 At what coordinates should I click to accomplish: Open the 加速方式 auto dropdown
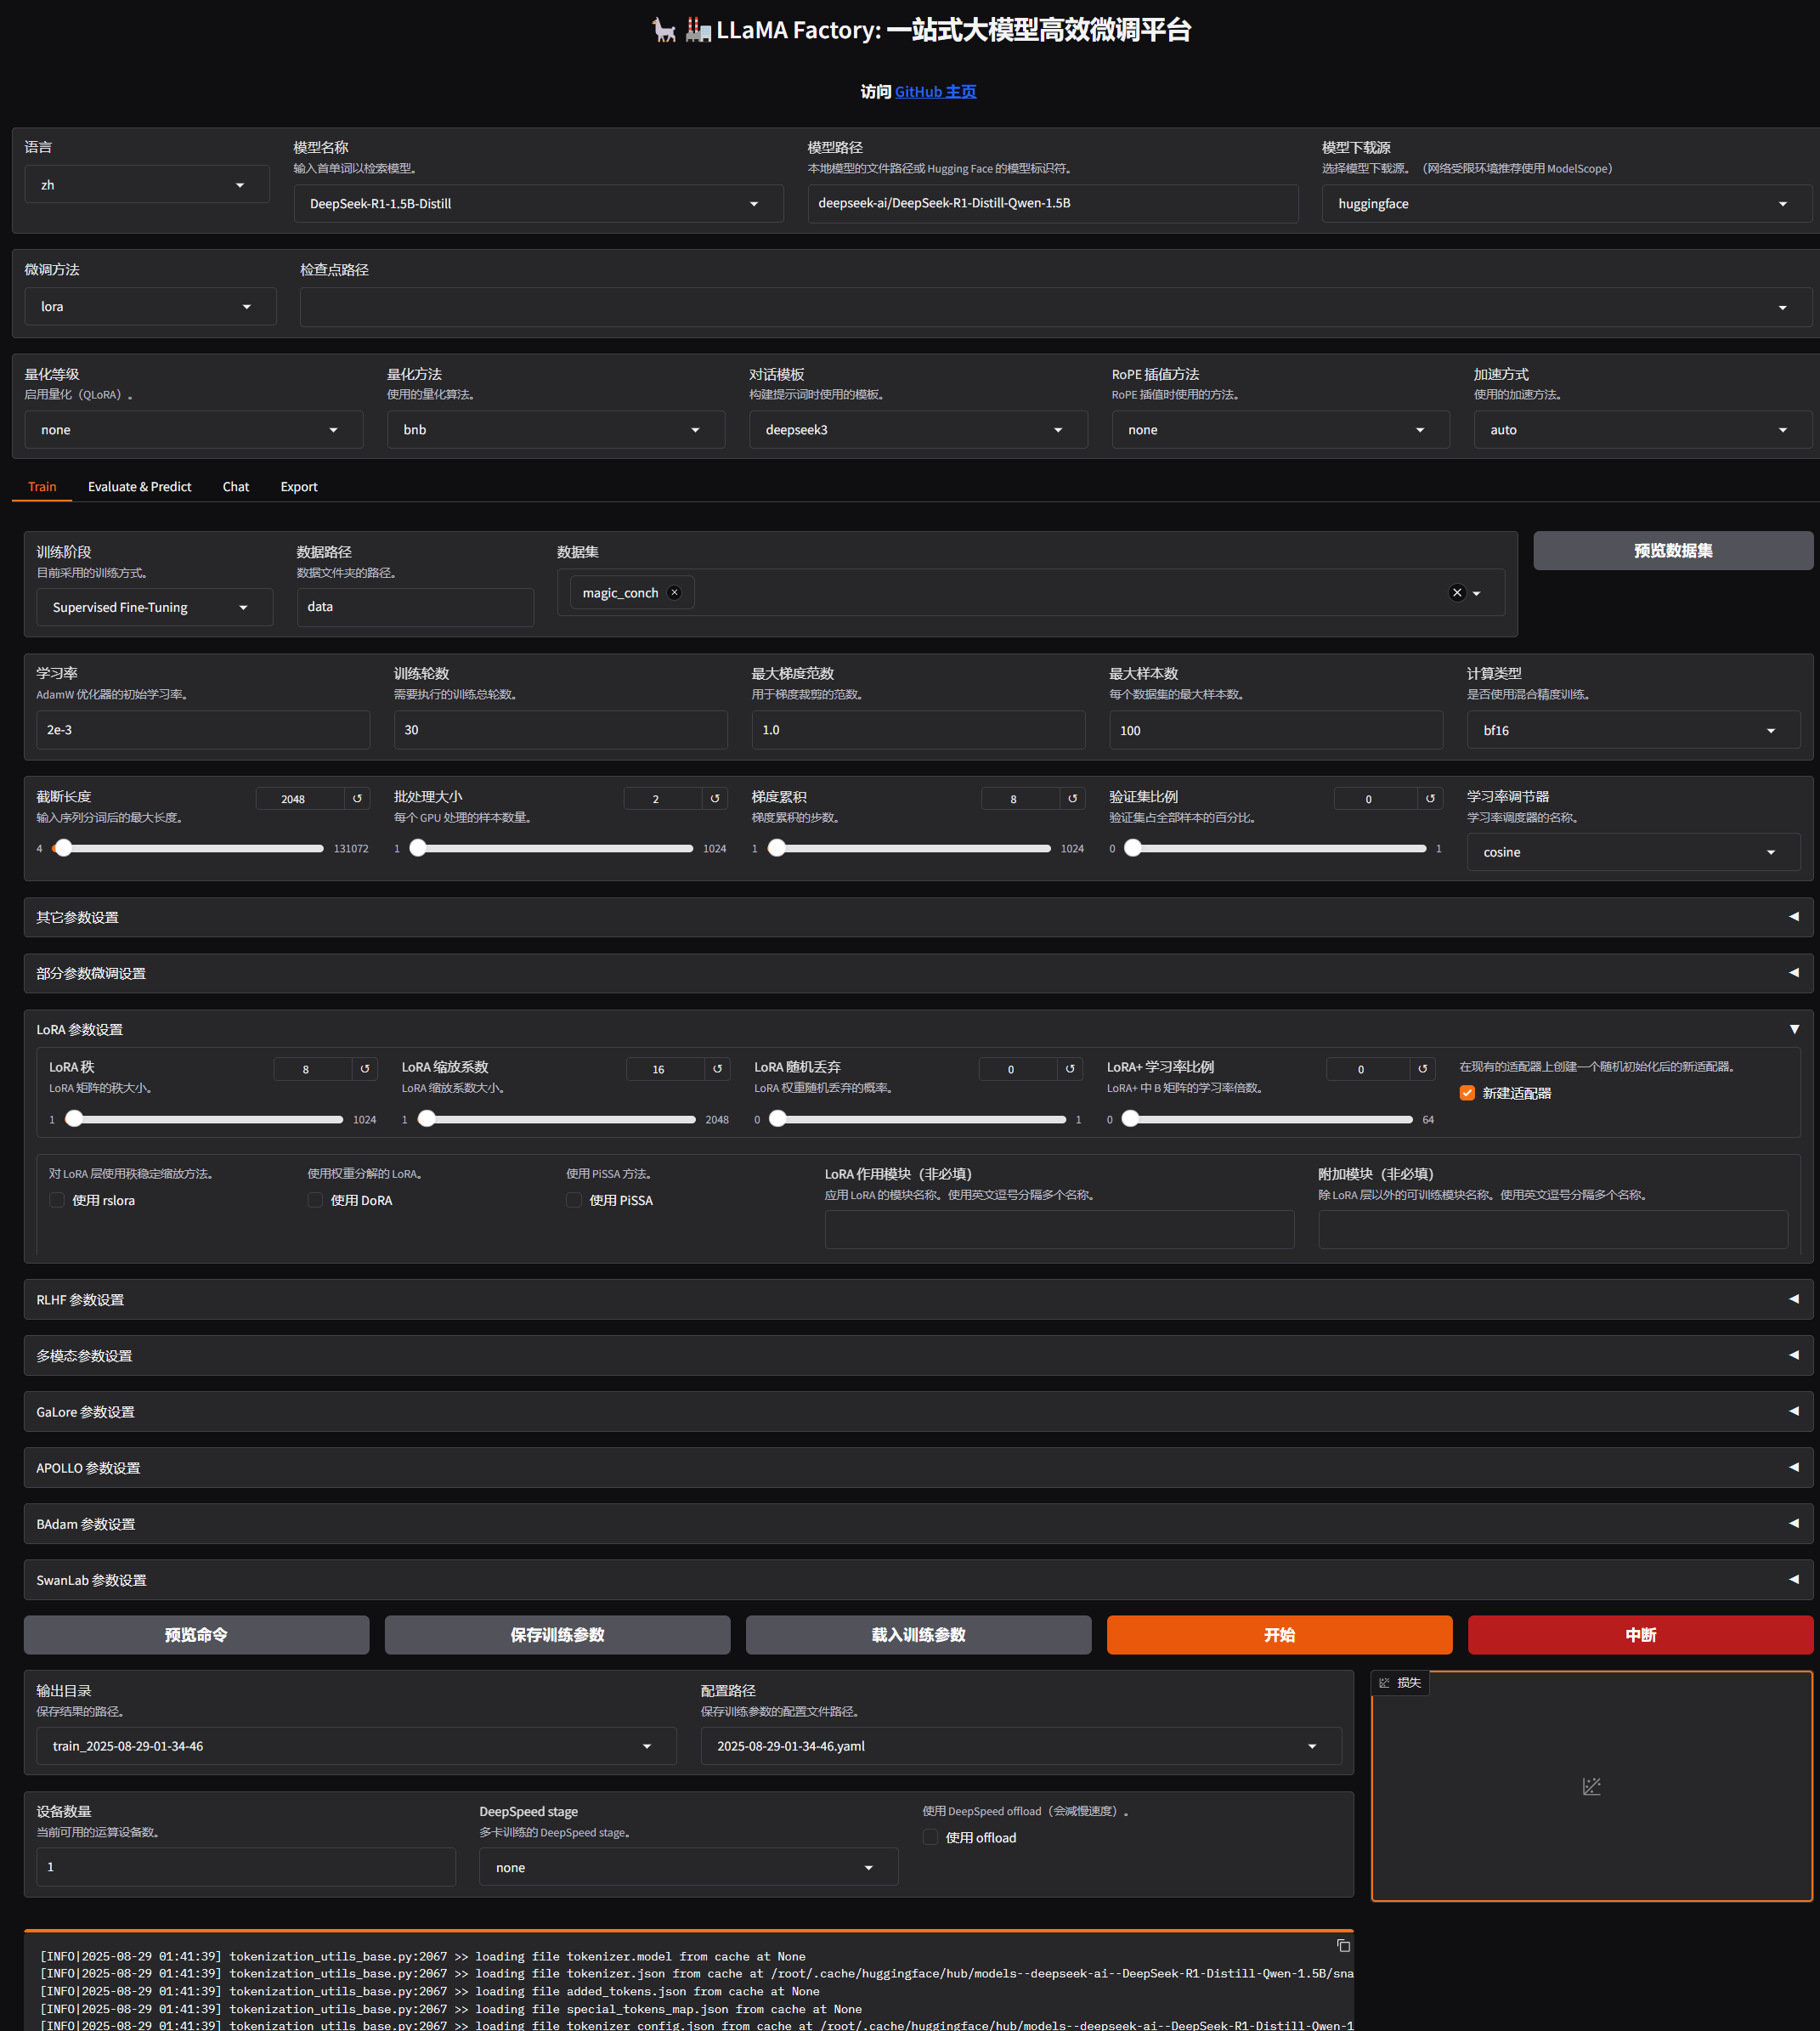tap(1642, 429)
